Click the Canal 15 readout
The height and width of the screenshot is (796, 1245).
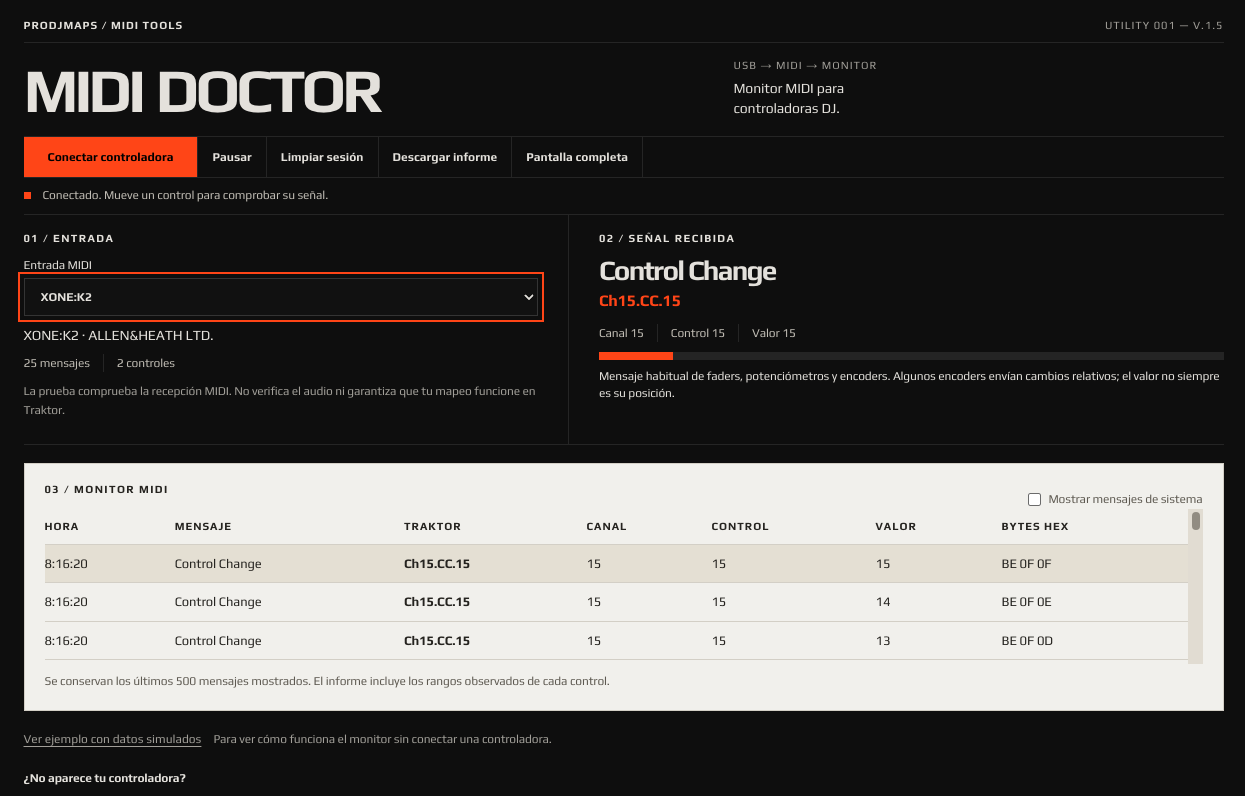tap(621, 333)
